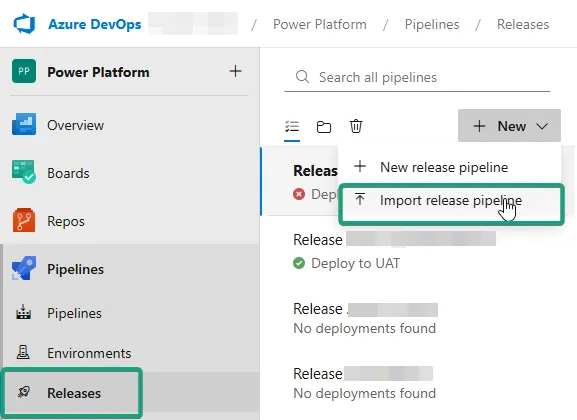Click the red failed deployment icon
Viewport: 577px width, 420px height.
[x=299, y=194]
